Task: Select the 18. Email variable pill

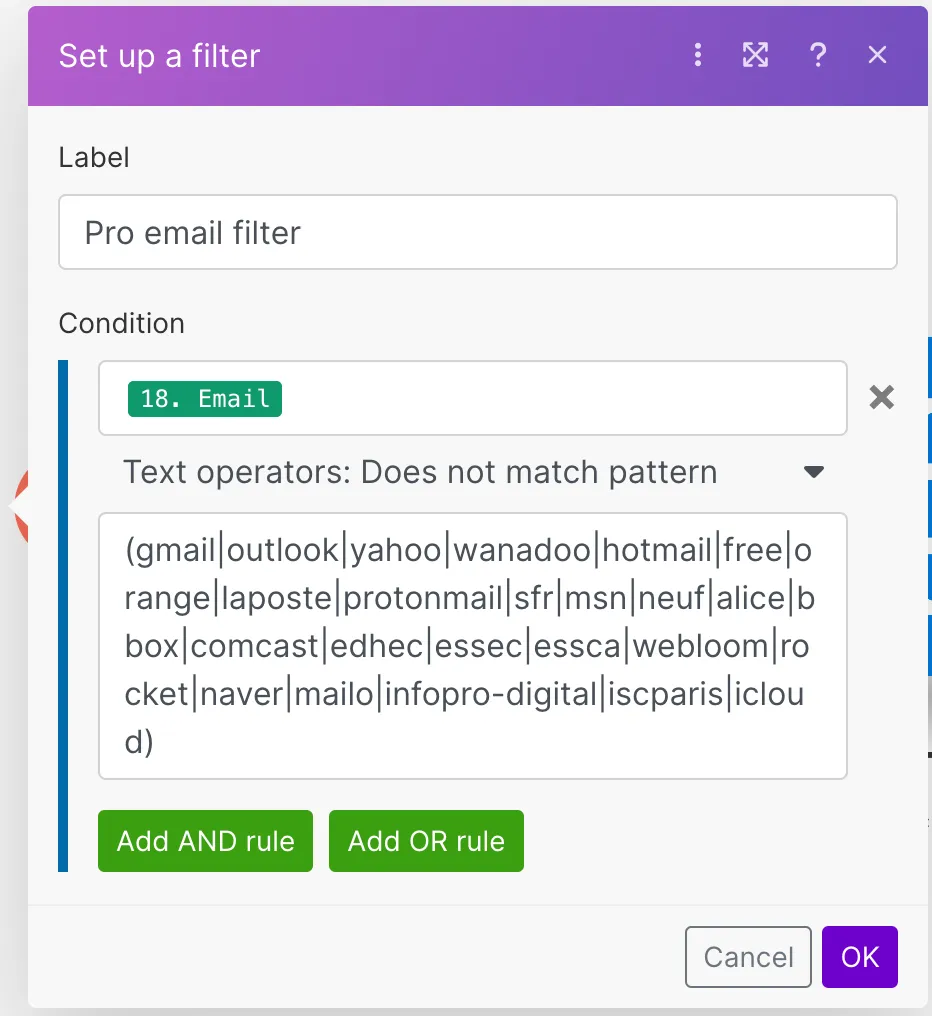Action: (205, 398)
